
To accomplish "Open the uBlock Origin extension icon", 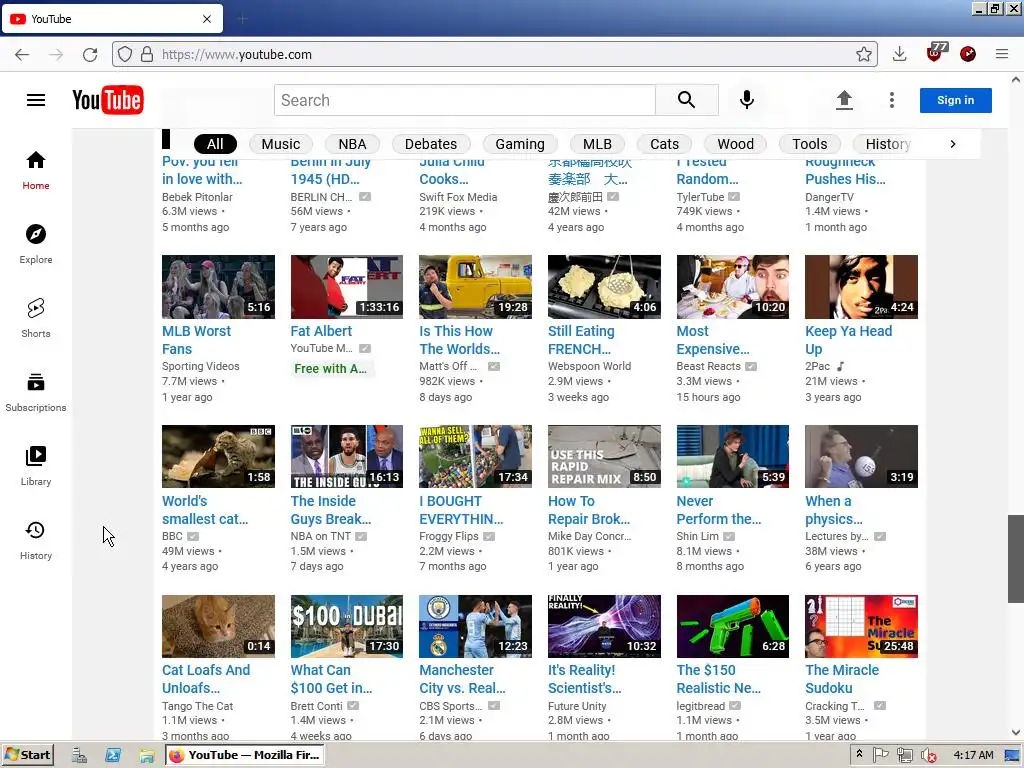I will (936, 52).
